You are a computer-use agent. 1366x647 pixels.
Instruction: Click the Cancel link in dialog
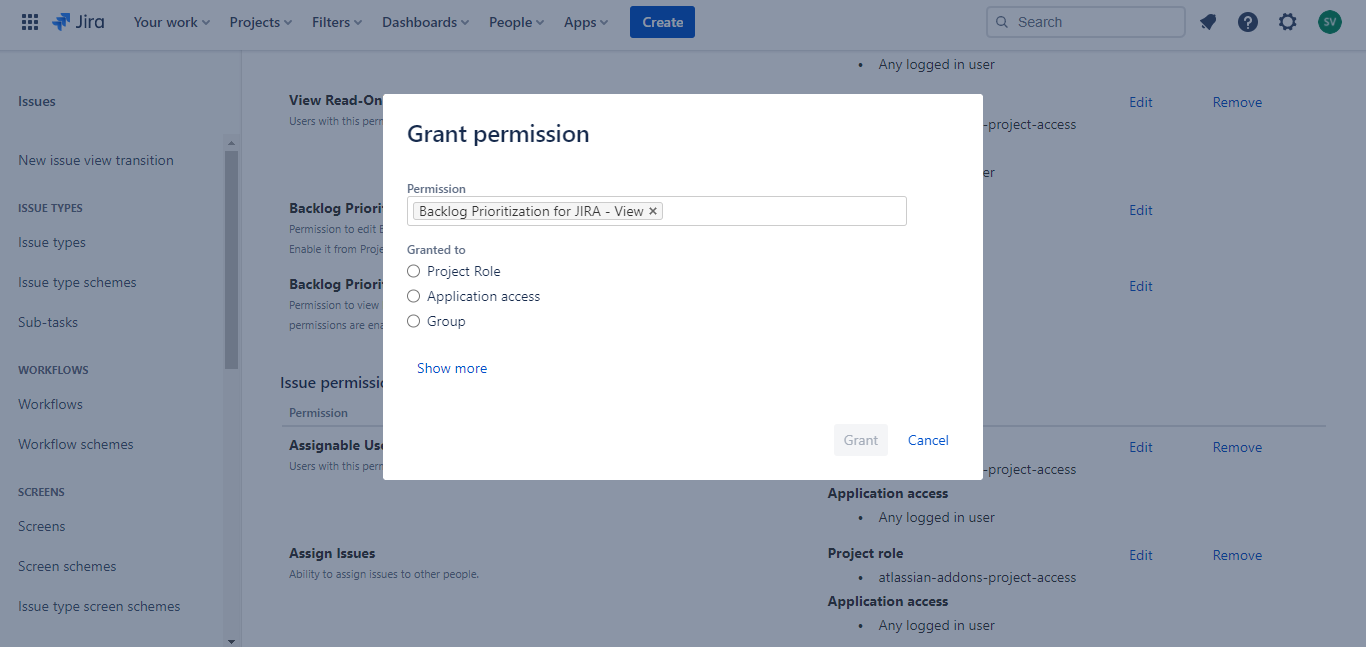(928, 440)
